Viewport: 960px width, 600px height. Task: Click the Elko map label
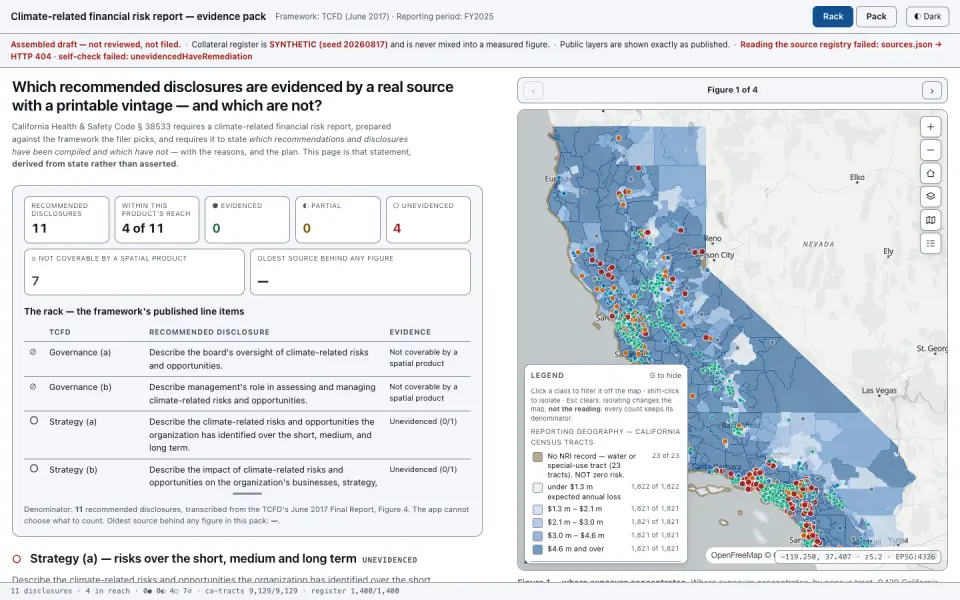857,178
